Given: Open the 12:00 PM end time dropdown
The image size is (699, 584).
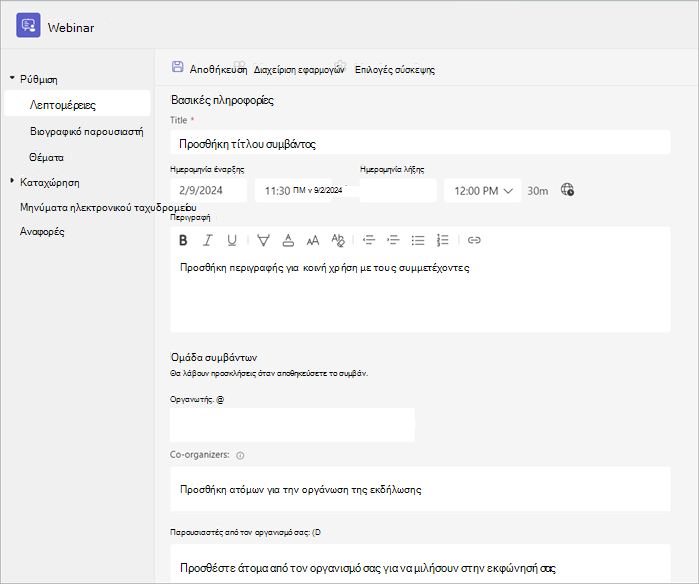Looking at the screenshot, I should pyautogui.click(x=482, y=191).
